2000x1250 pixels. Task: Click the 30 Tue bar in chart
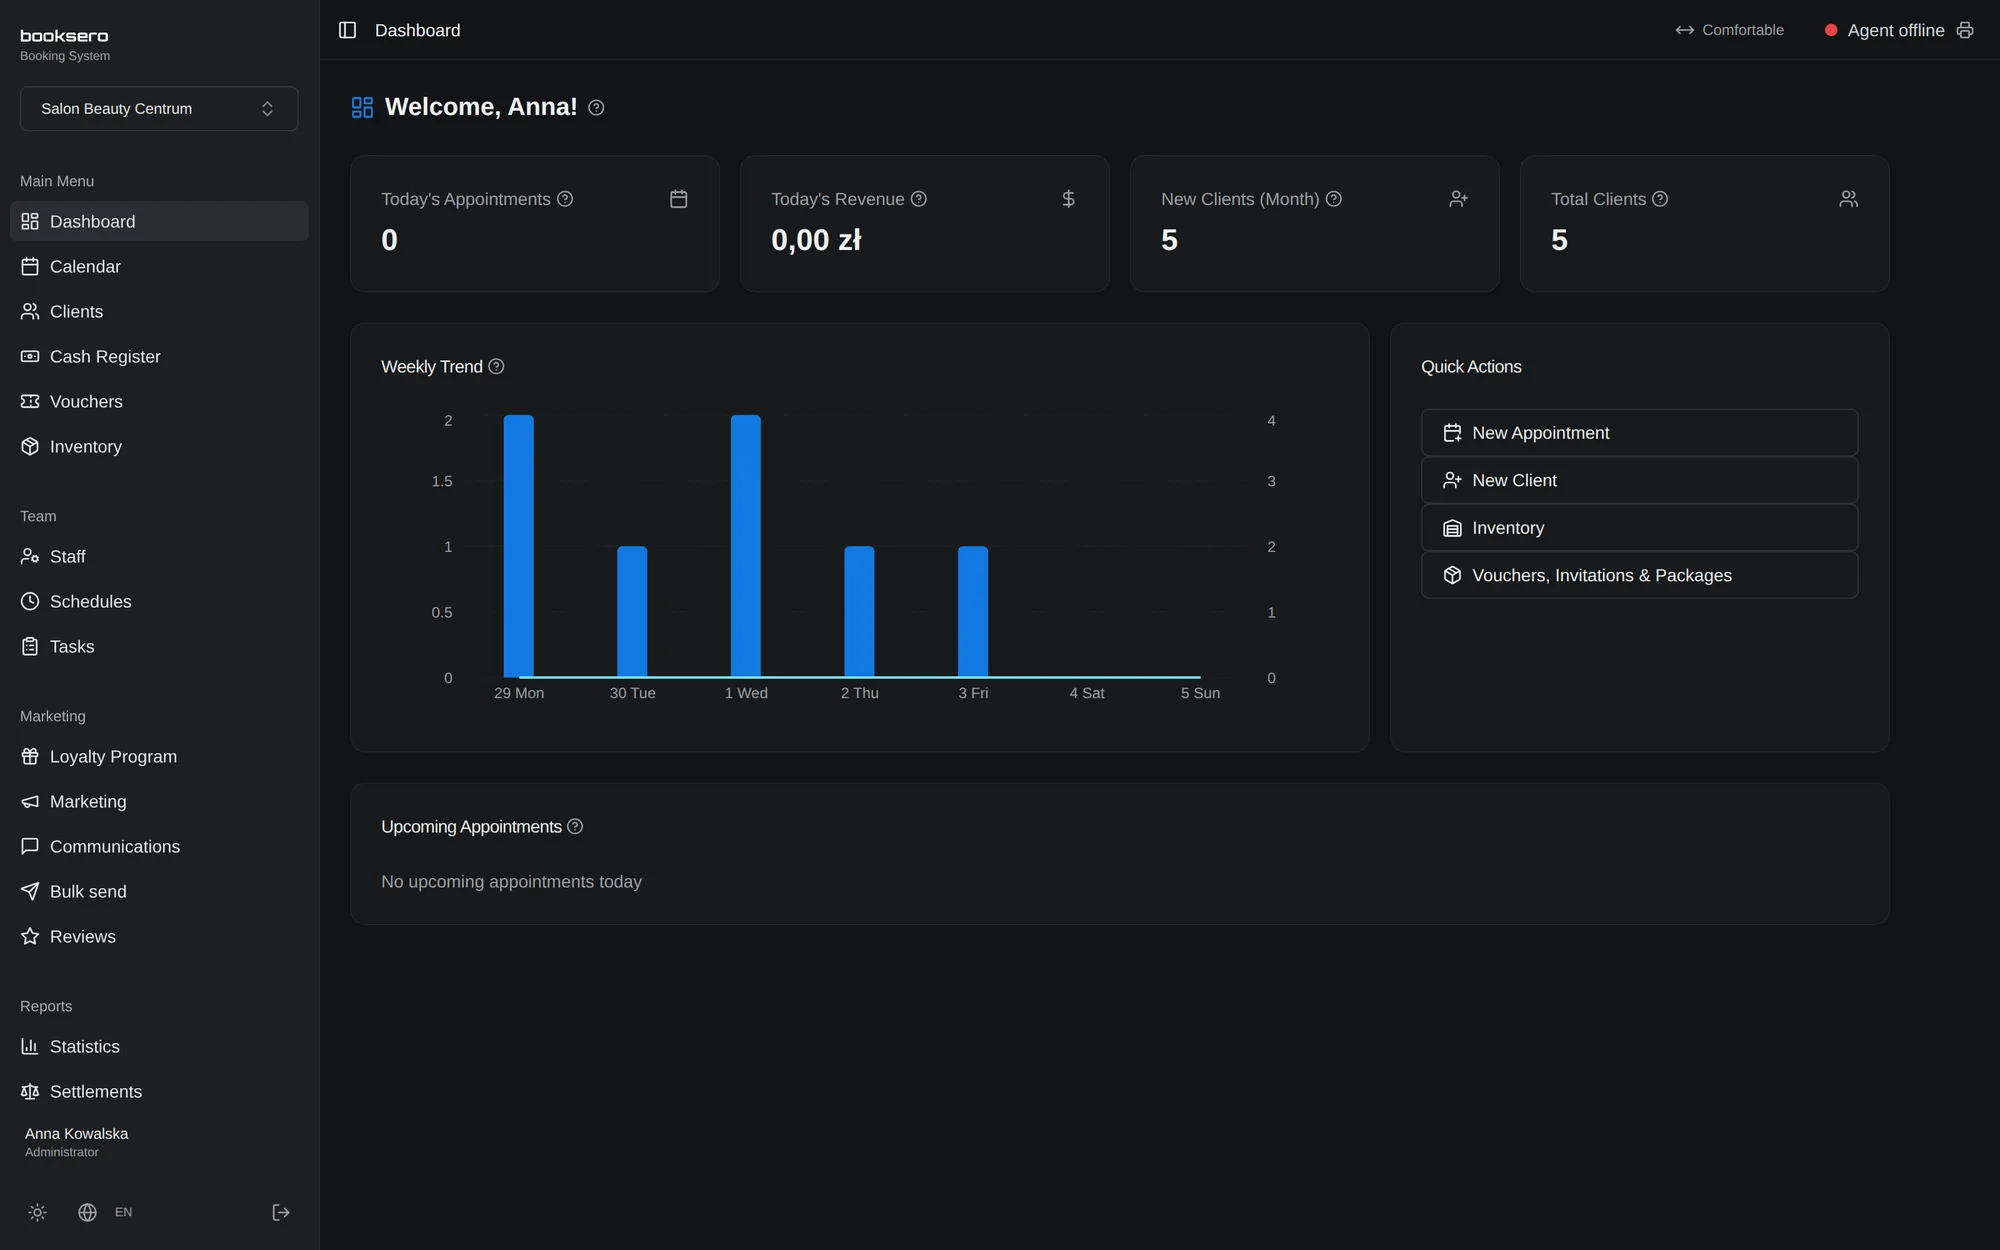(632, 612)
